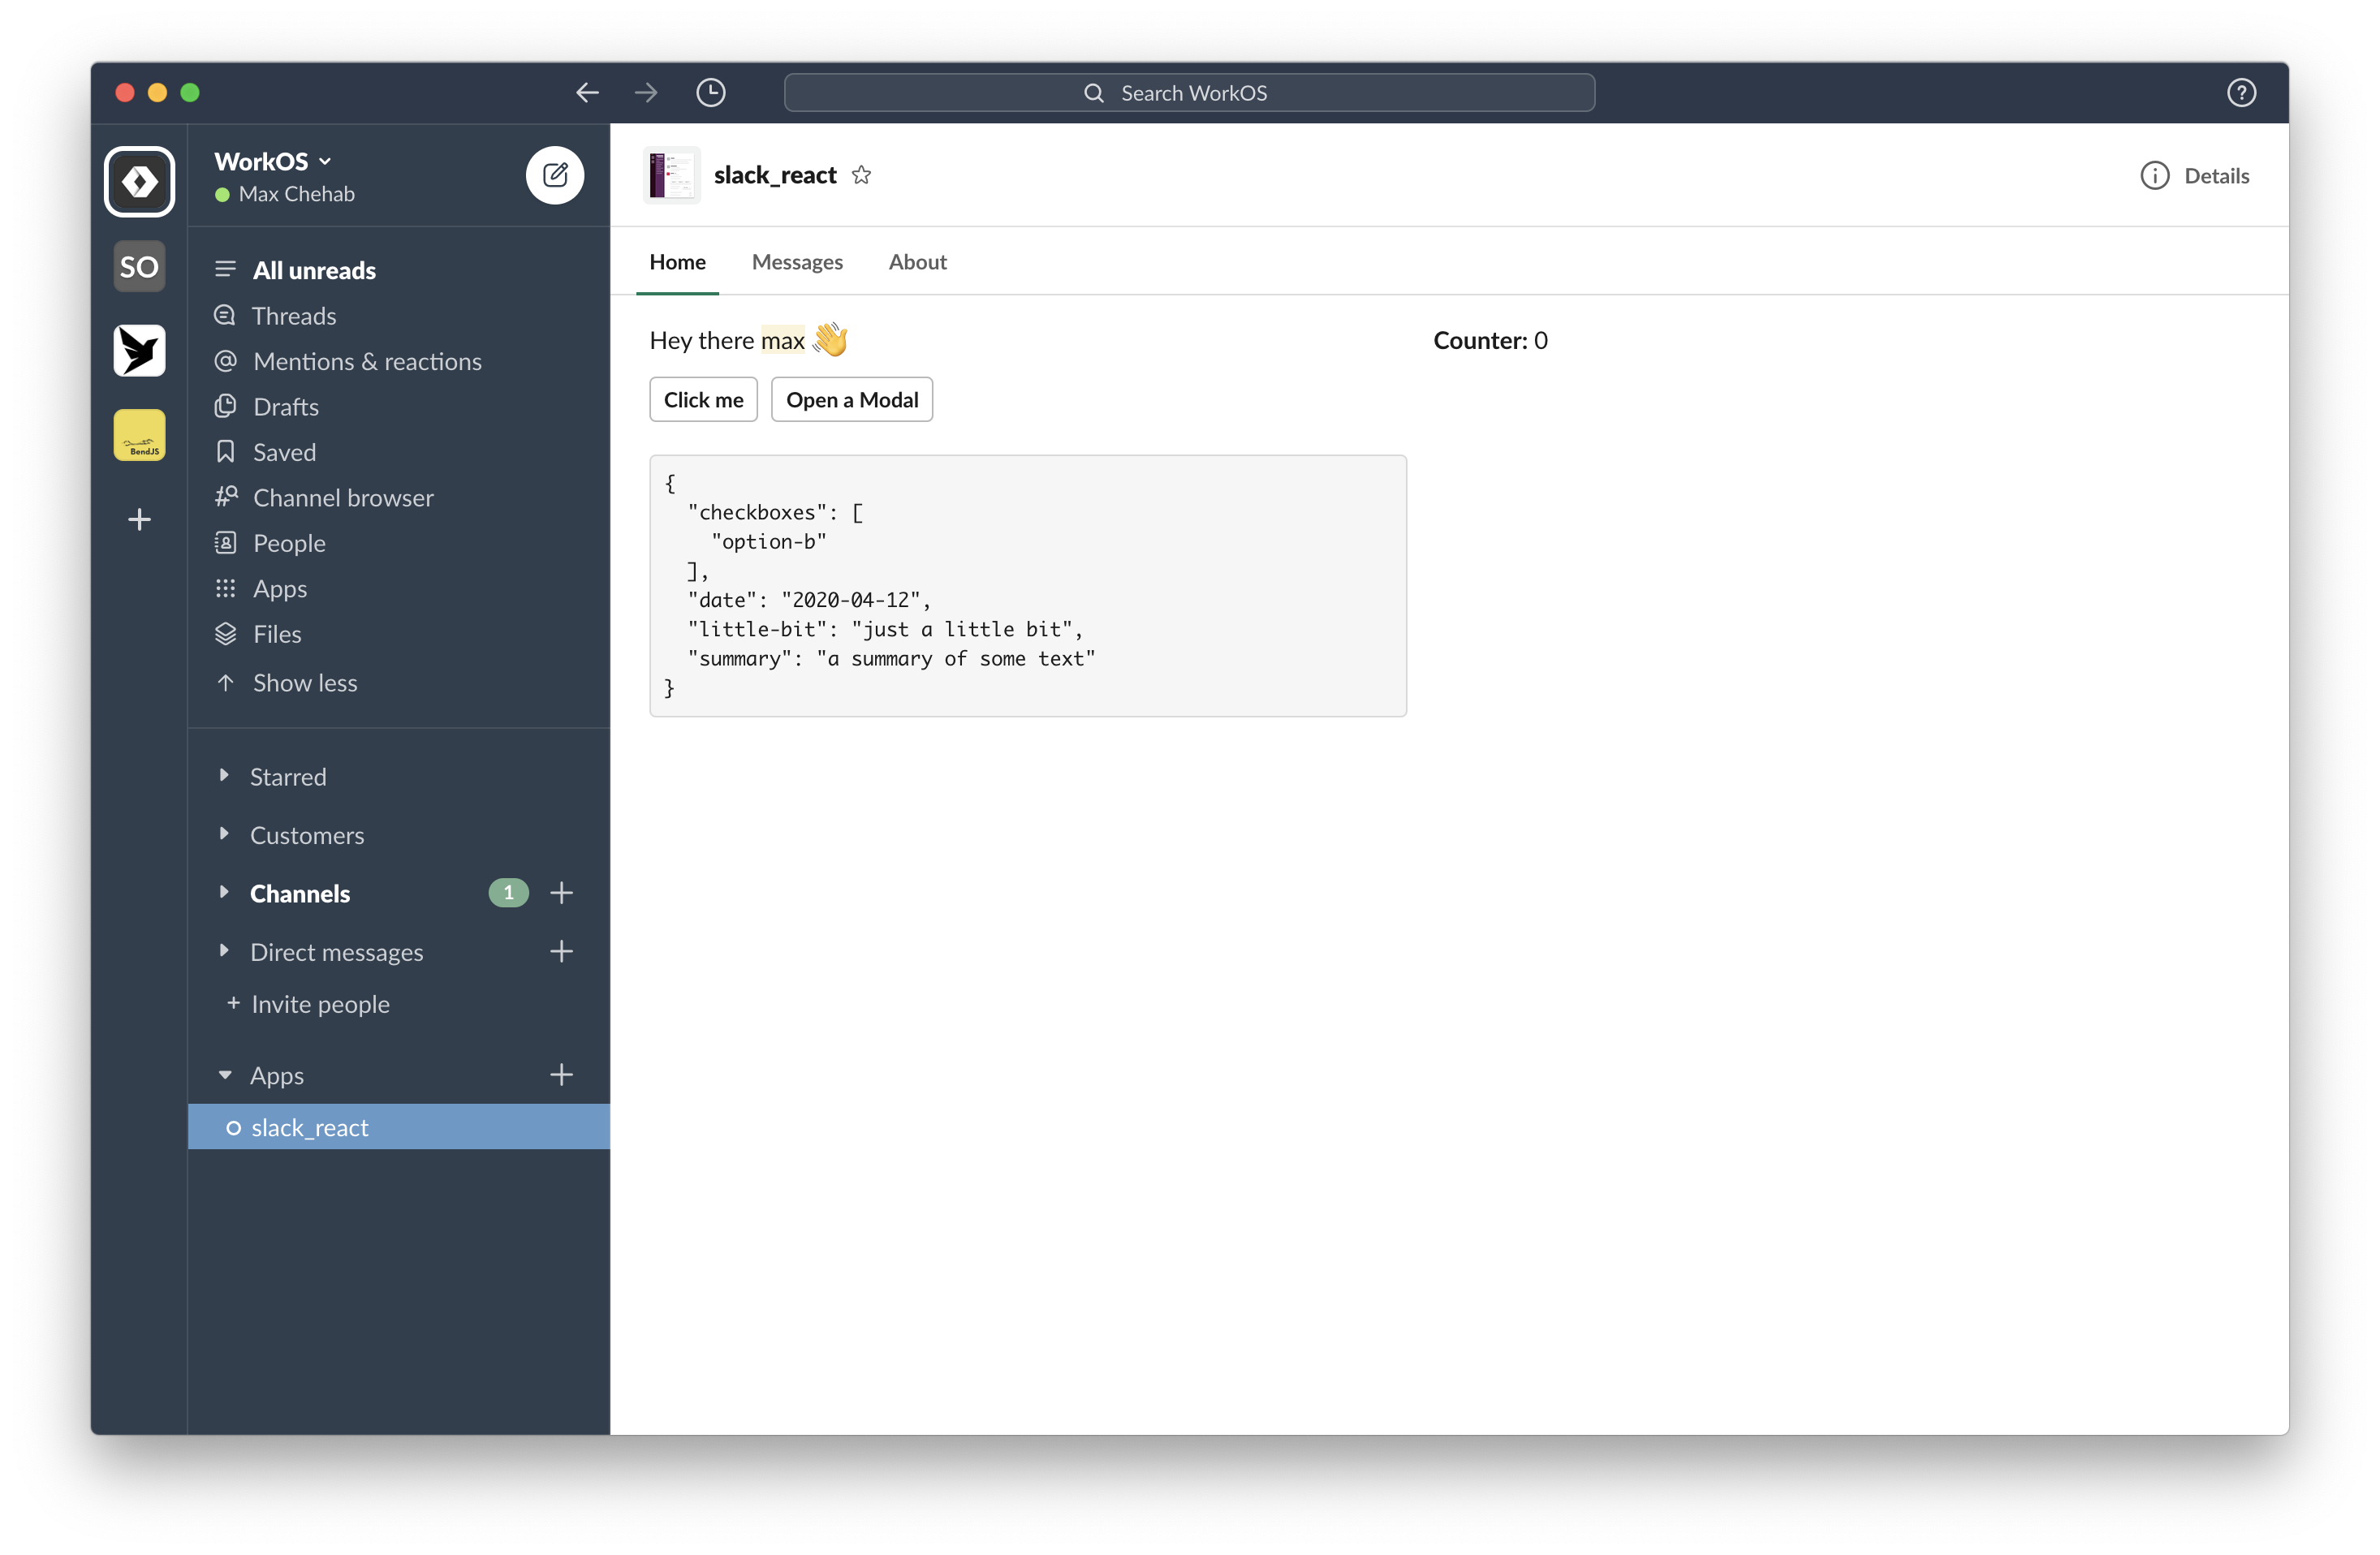Add a channel with plus icon

pyautogui.click(x=562, y=893)
